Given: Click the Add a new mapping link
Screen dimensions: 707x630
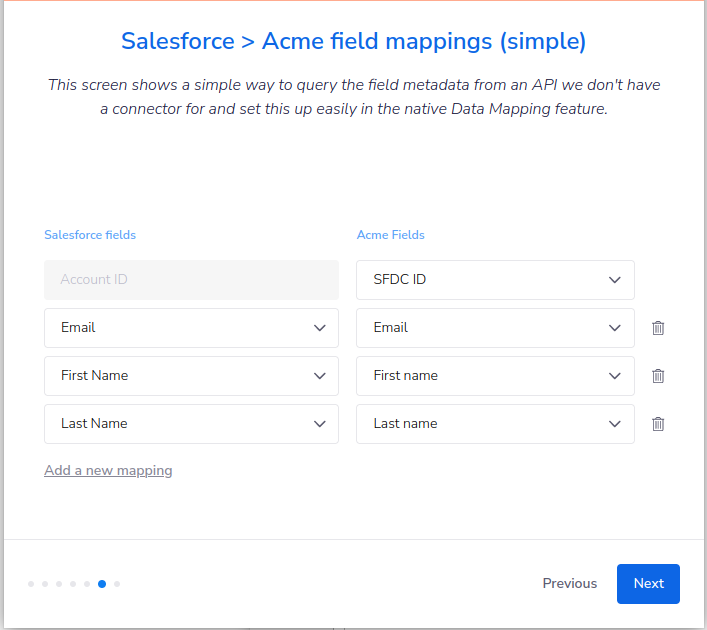Looking at the screenshot, I should 108,470.
